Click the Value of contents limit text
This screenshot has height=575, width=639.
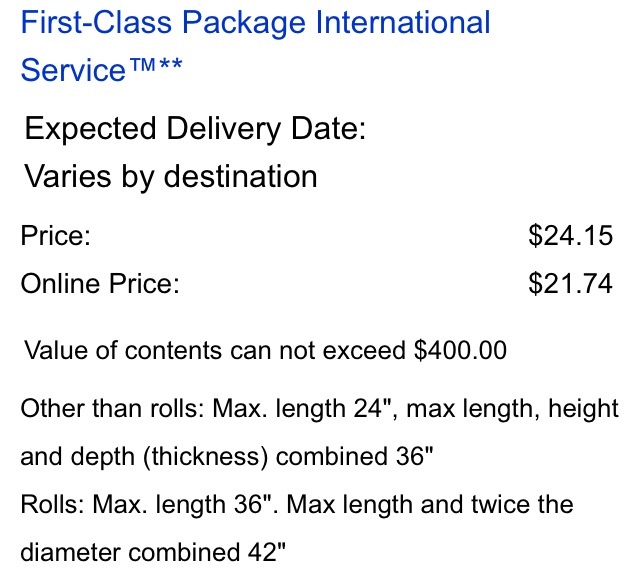(x=265, y=350)
